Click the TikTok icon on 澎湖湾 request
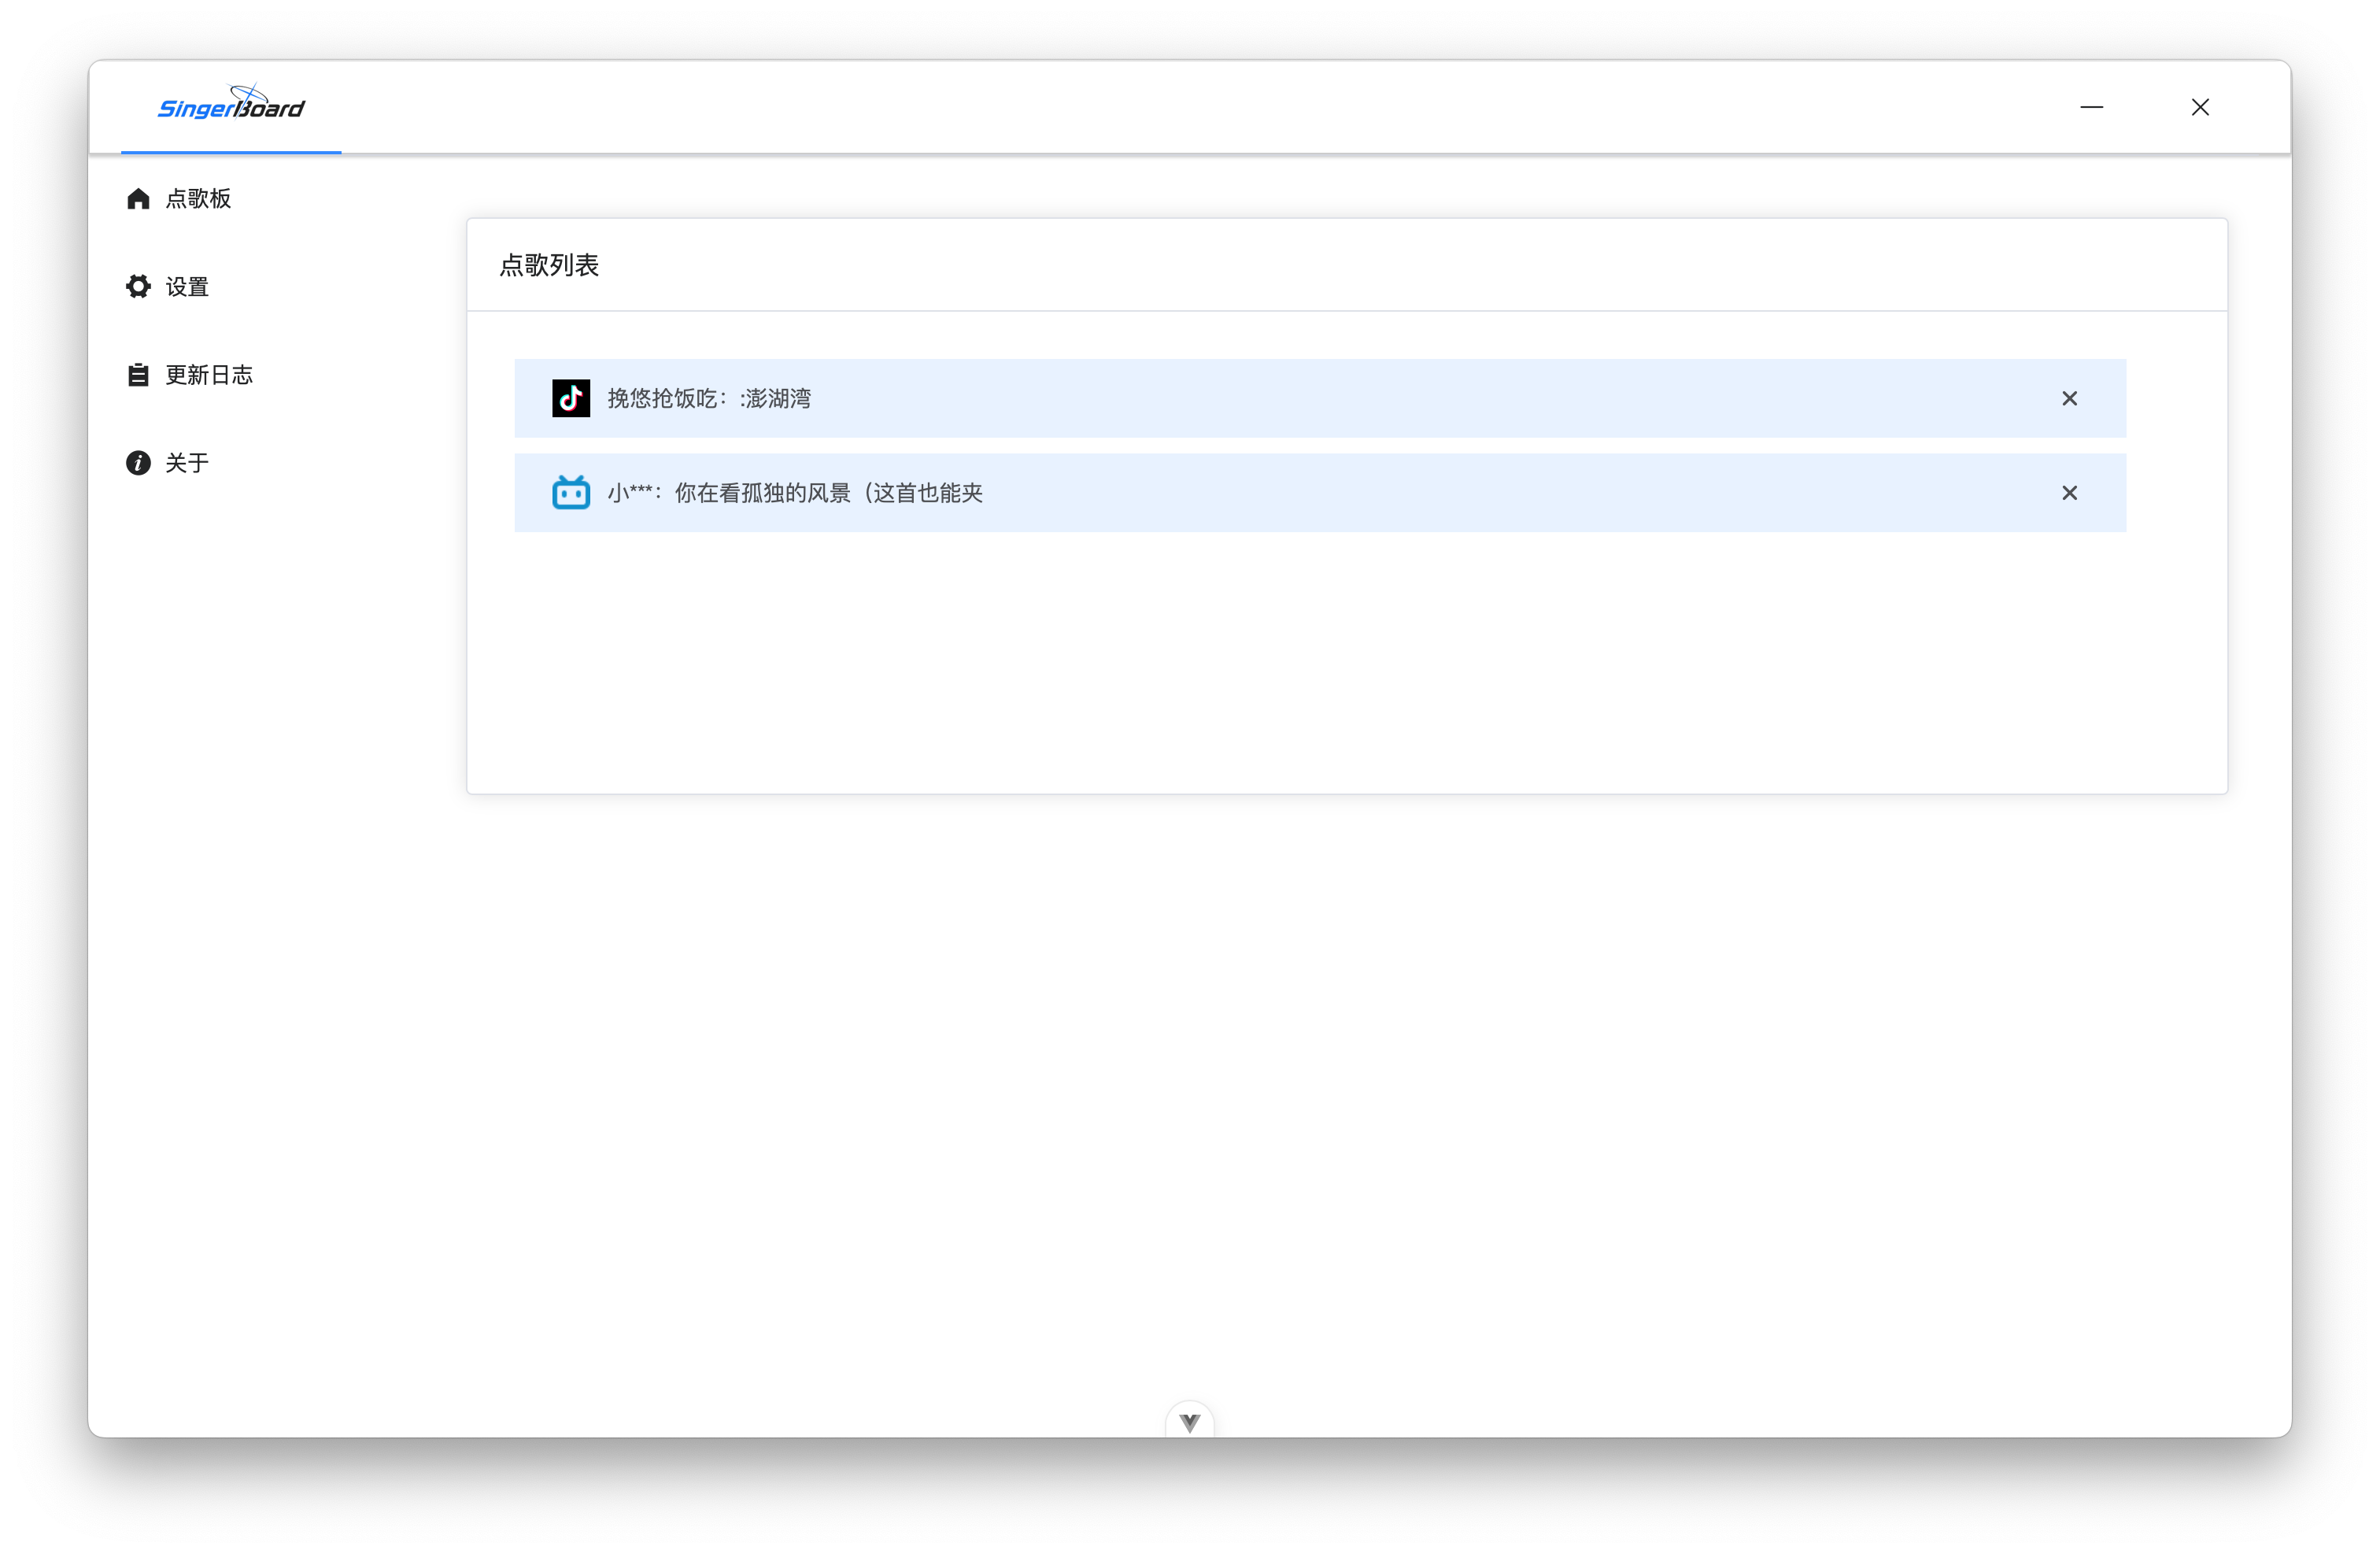Image resolution: width=2380 pixels, height=1554 pixels. pyautogui.click(x=571, y=398)
